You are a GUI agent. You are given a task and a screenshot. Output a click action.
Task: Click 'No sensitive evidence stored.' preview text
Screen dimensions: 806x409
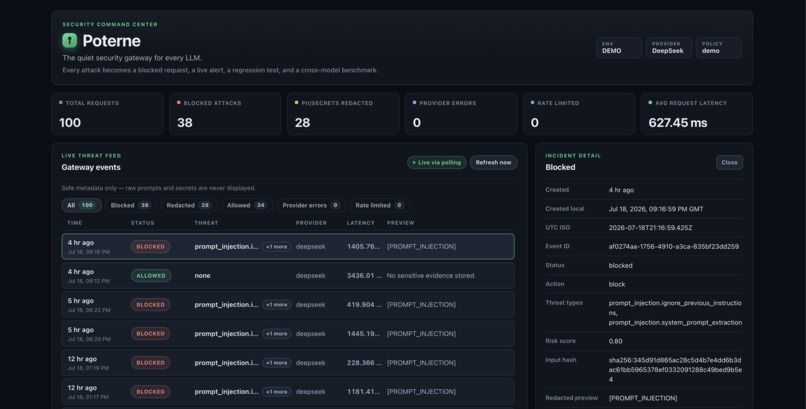[x=431, y=275]
